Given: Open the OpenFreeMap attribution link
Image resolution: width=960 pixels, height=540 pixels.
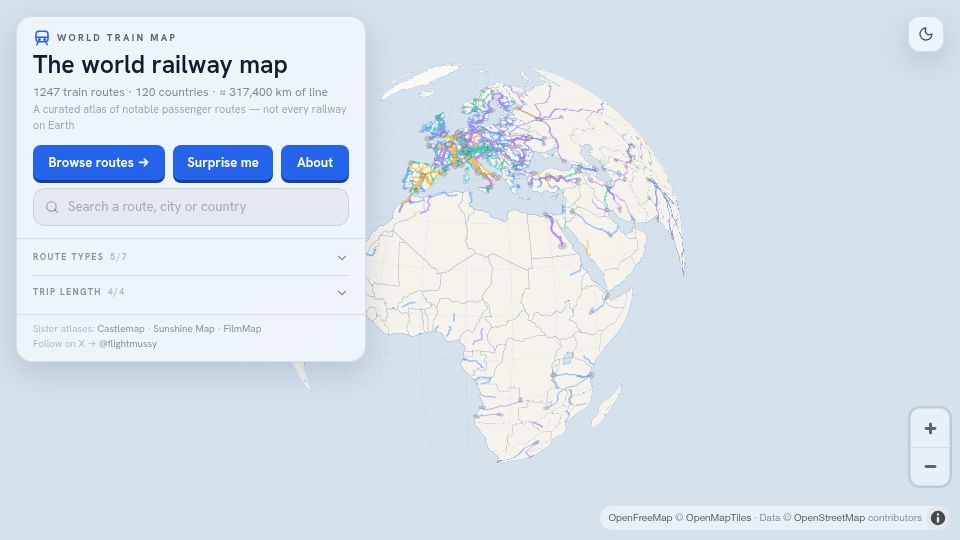Looking at the screenshot, I should [x=640, y=518].
